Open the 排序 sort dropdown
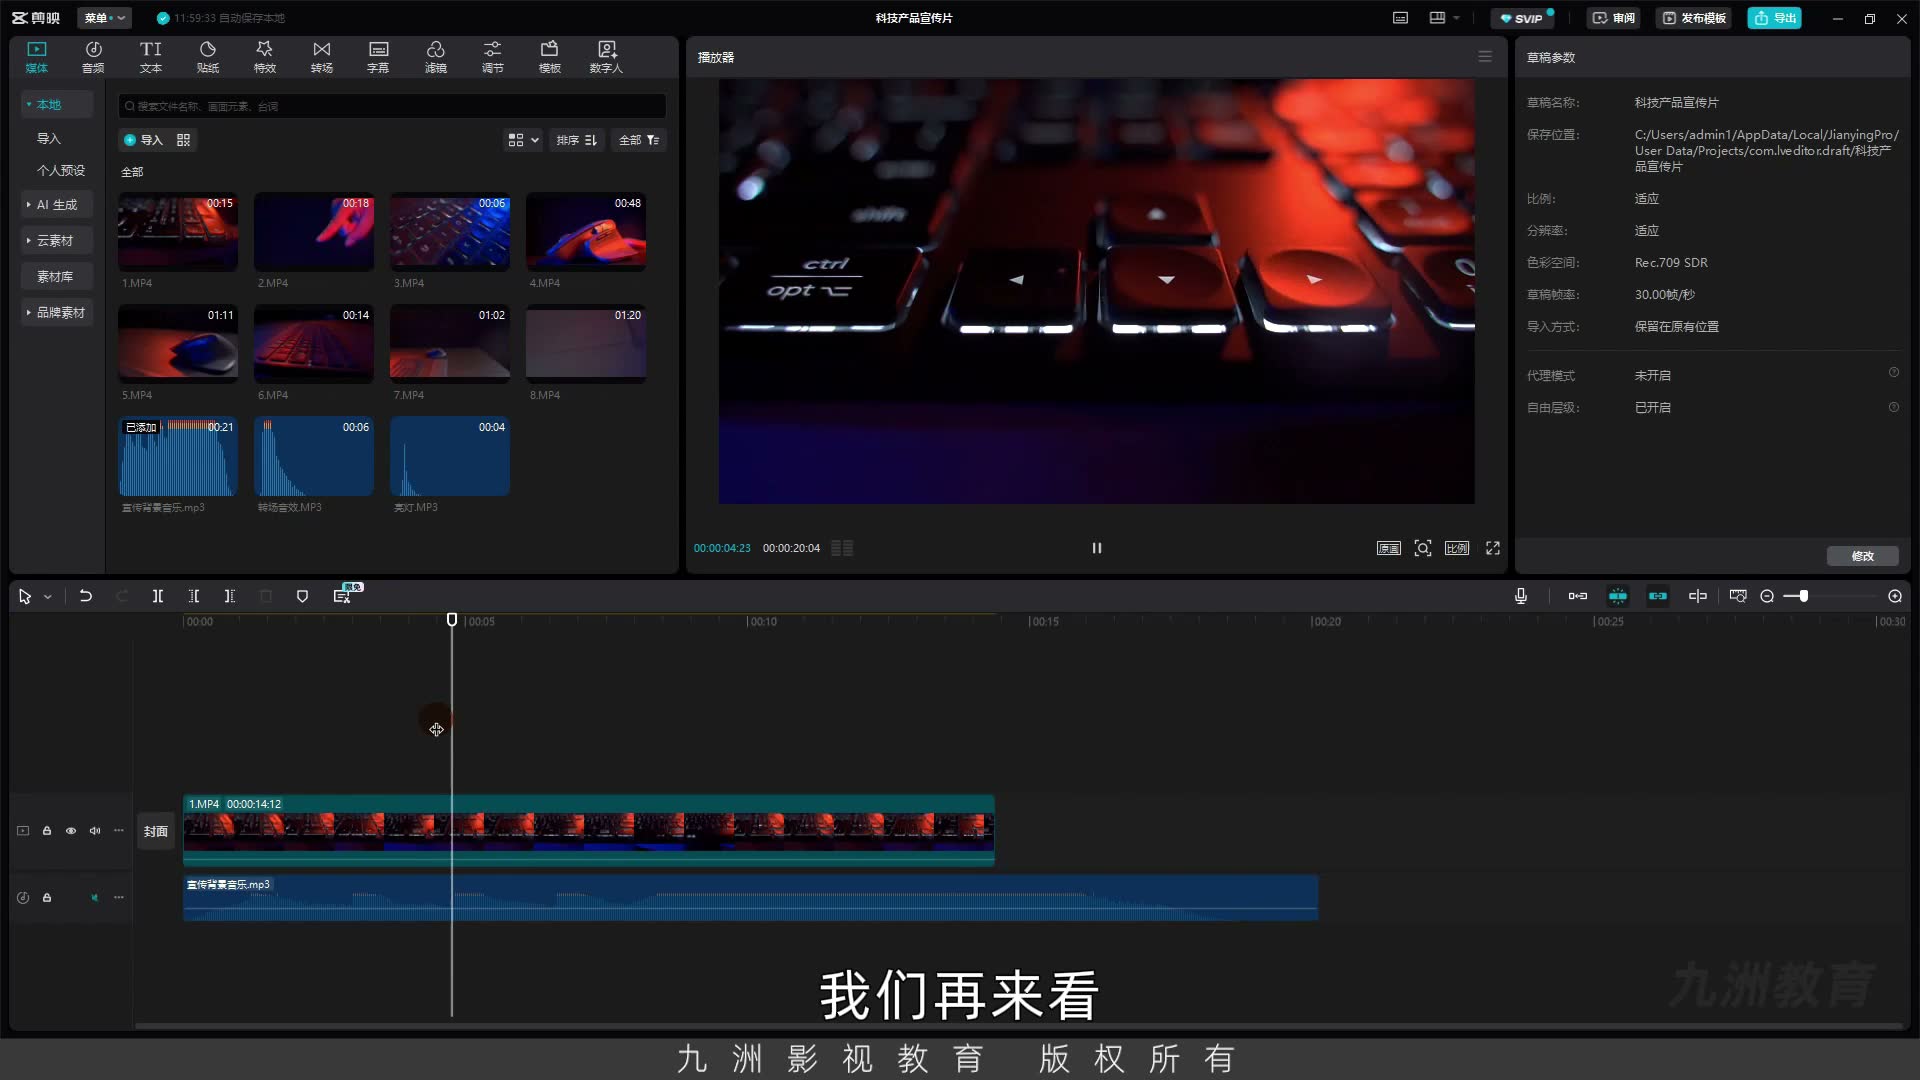This screenshot has height=1080, width=1920. click(x=577, y=140)
